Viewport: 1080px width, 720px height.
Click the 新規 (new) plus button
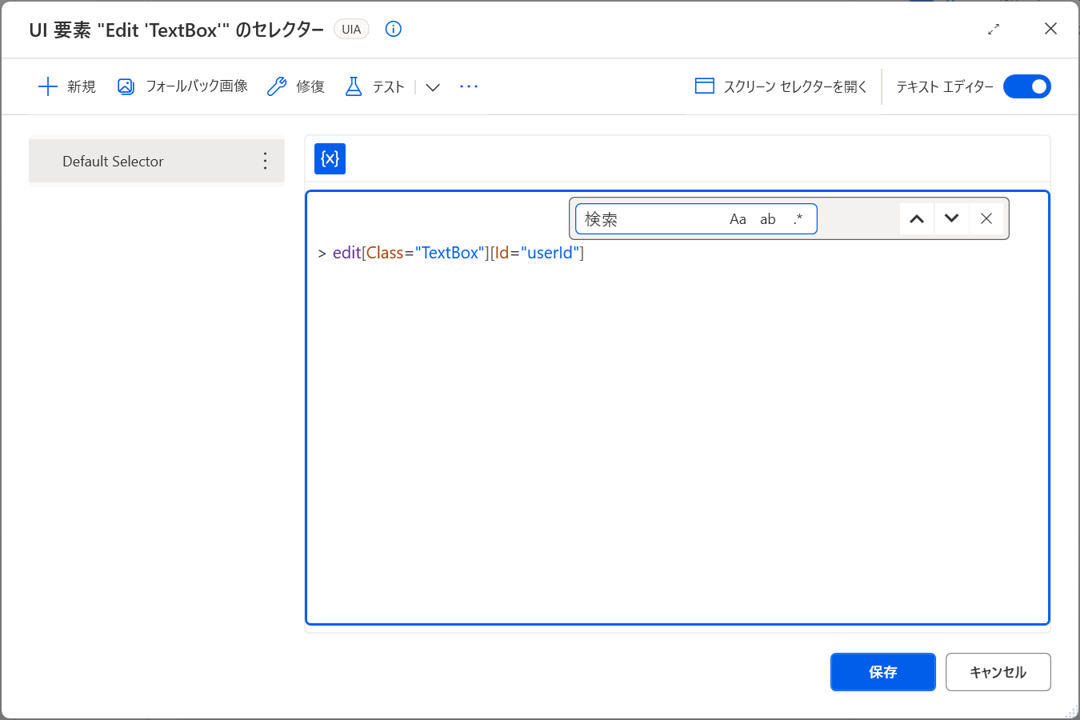pyautogui.click(x=67, y=87)
